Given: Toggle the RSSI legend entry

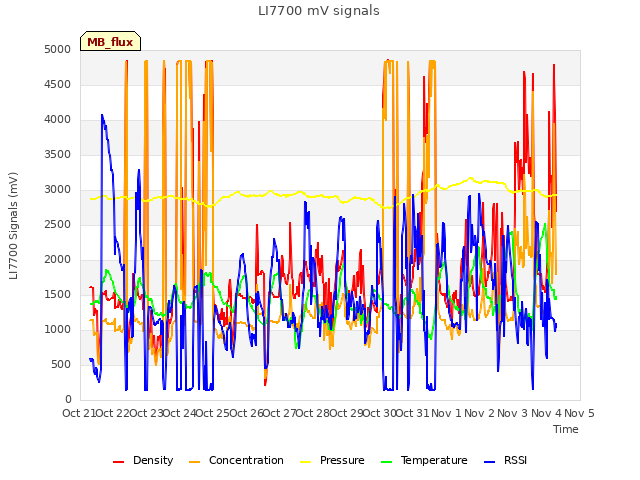Looking at the screenshot, I should pos(505,460).
